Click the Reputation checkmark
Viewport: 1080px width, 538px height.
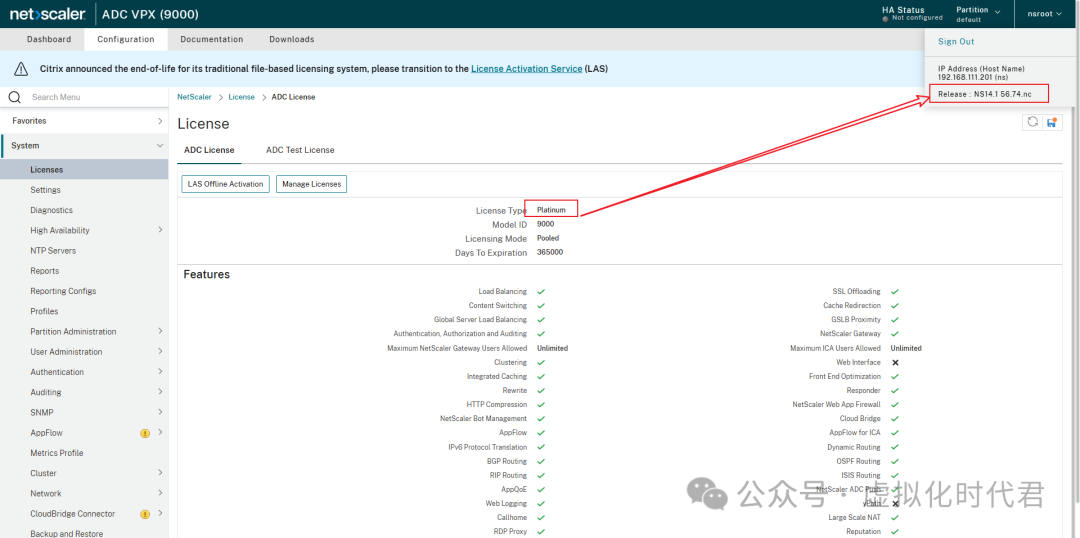pos(895,532)
